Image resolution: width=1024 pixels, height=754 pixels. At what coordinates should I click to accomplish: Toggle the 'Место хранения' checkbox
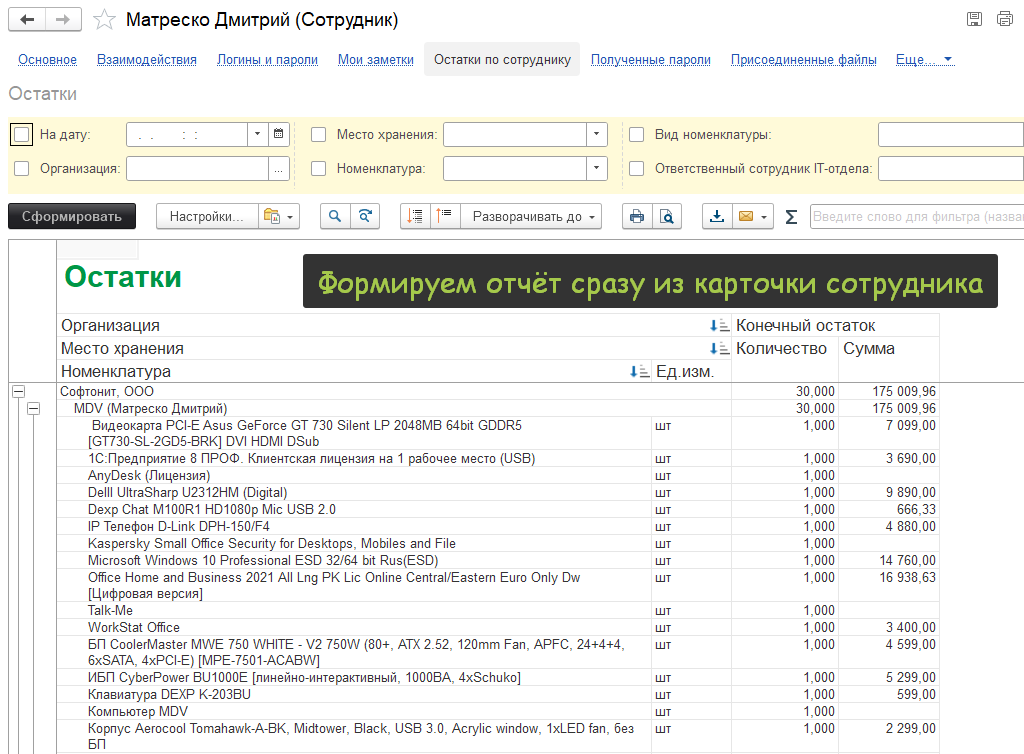(x=319, y=134)
